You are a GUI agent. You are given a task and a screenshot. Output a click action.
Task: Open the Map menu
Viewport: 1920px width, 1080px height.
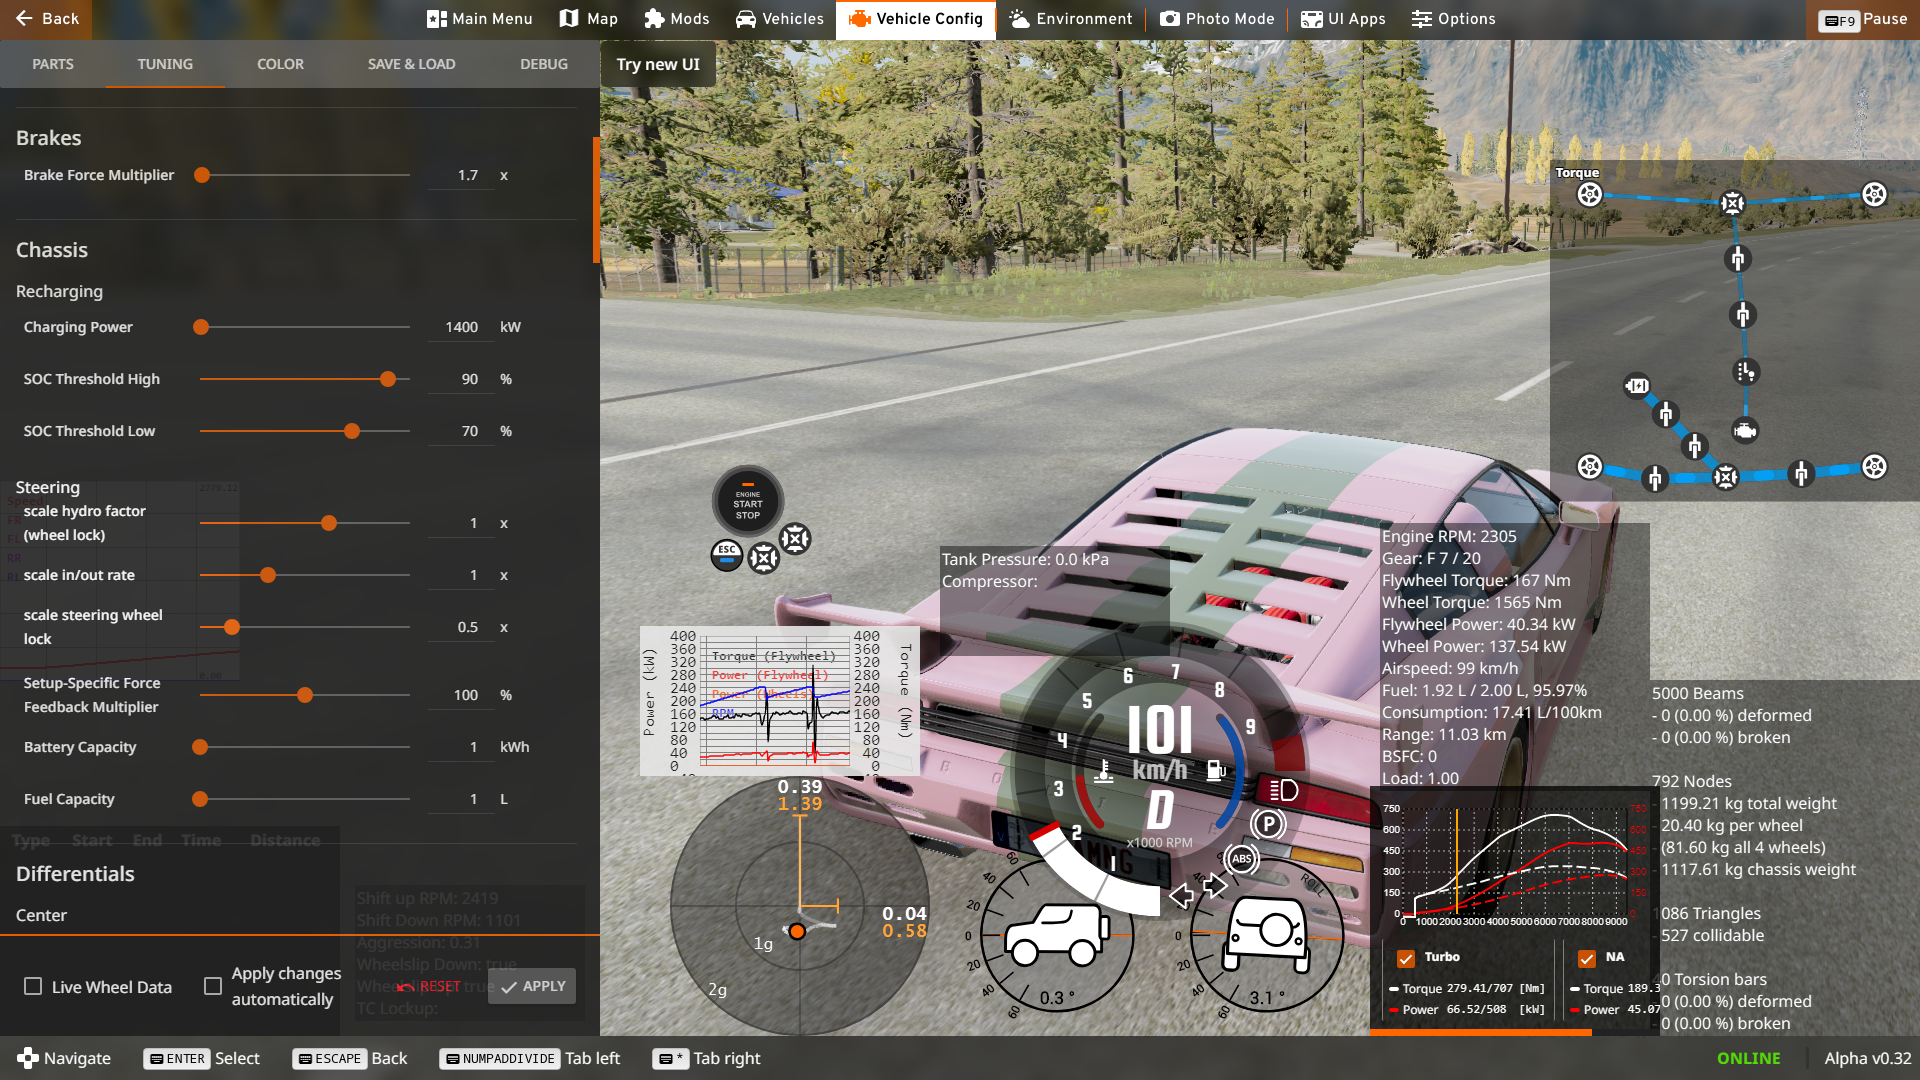(x=589, y=19)
